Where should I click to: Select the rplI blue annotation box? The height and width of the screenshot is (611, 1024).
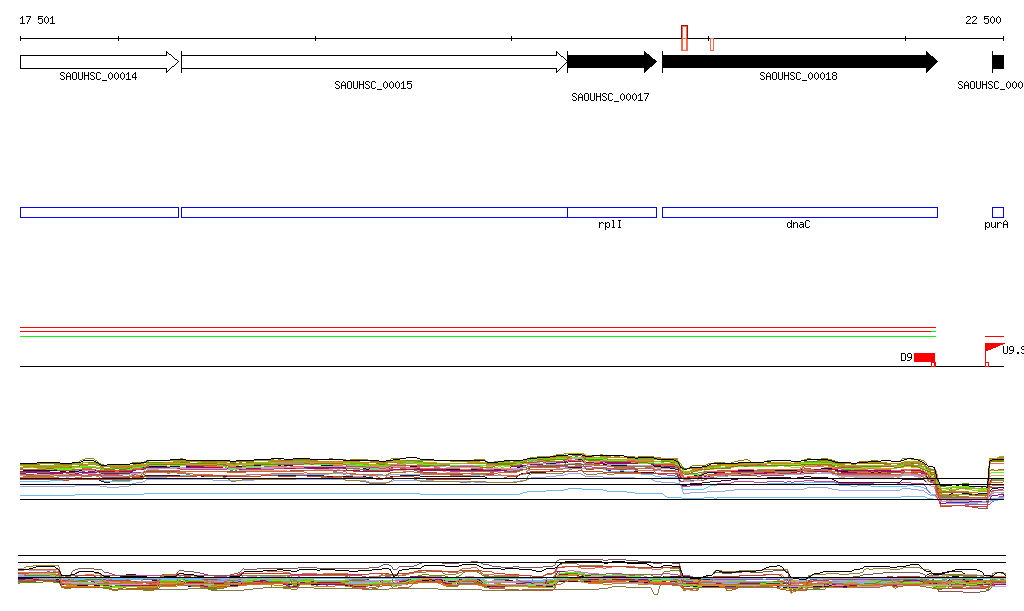(611, 212)
